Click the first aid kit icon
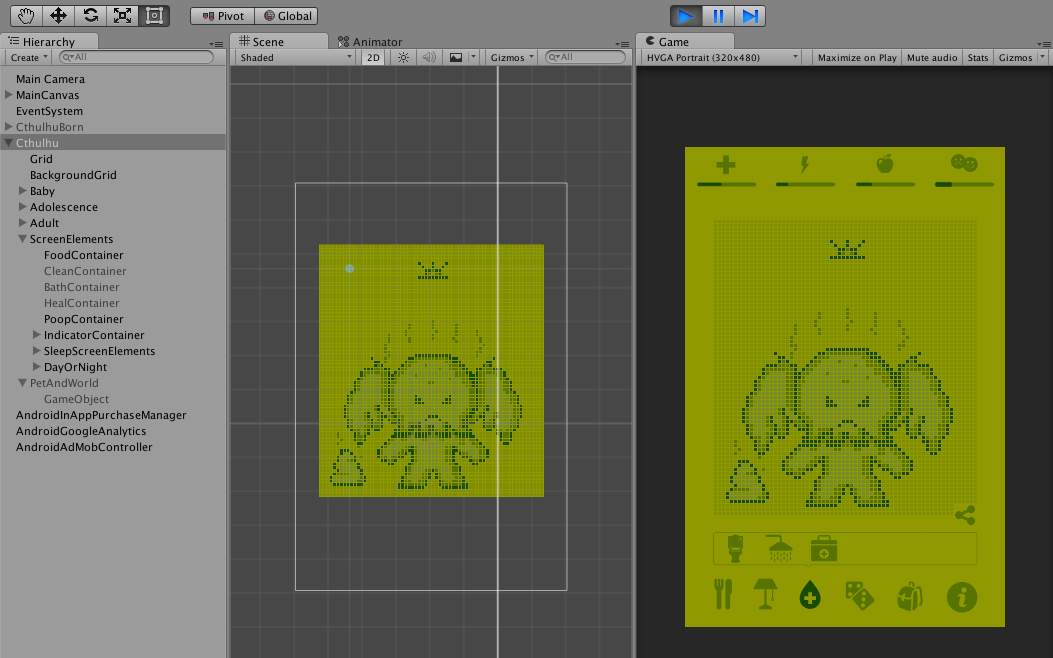 pyautogui.click(x=824, y=549)
